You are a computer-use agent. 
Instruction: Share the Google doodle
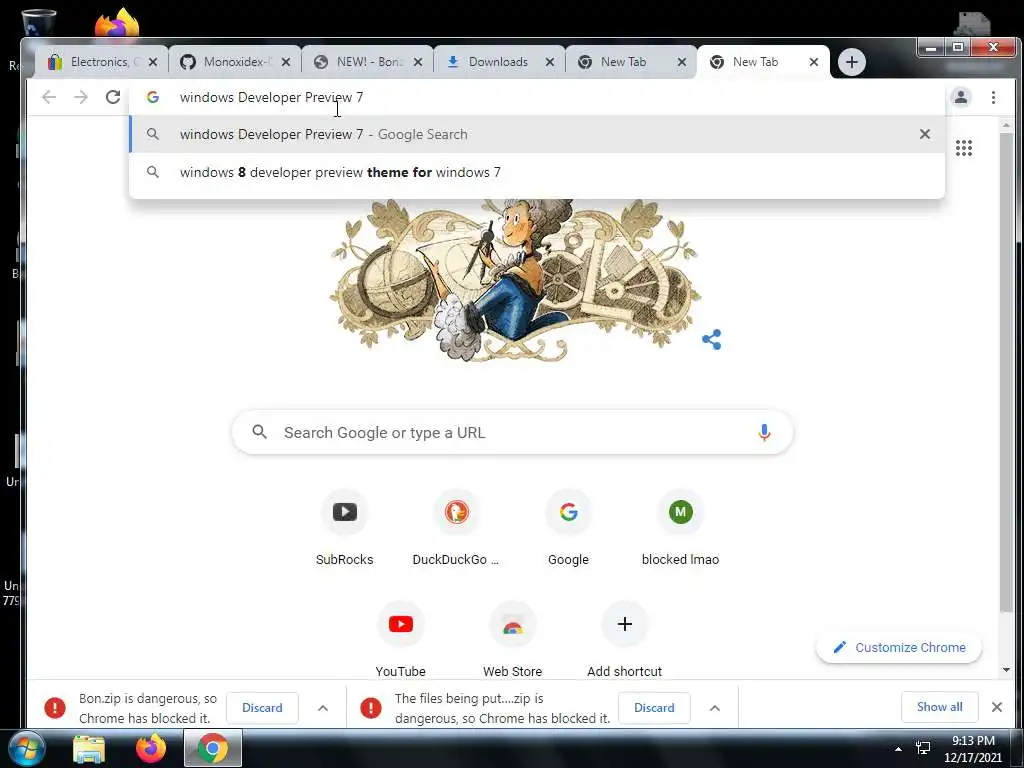712,340
